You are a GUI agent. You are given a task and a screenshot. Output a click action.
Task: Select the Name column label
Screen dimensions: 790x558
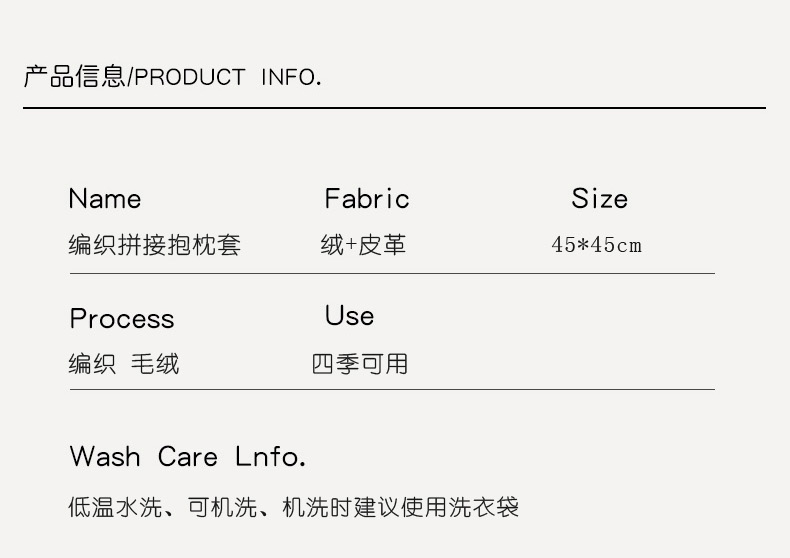(105, 199)
